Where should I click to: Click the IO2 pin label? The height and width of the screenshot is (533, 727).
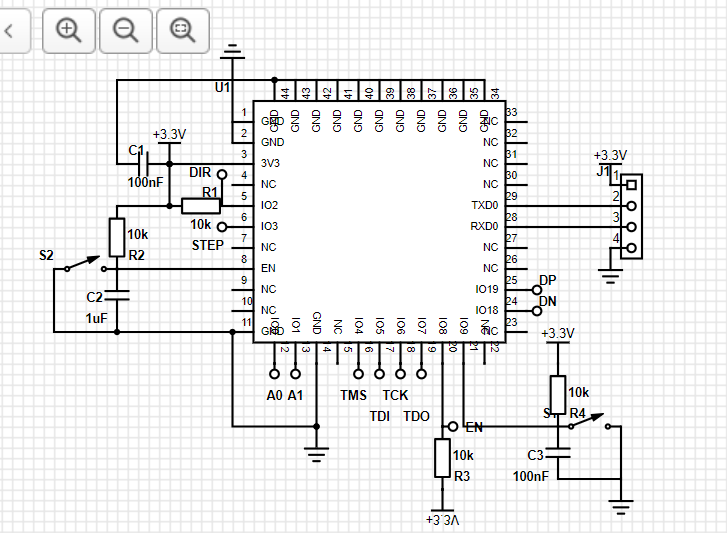(x=269, y=205)
